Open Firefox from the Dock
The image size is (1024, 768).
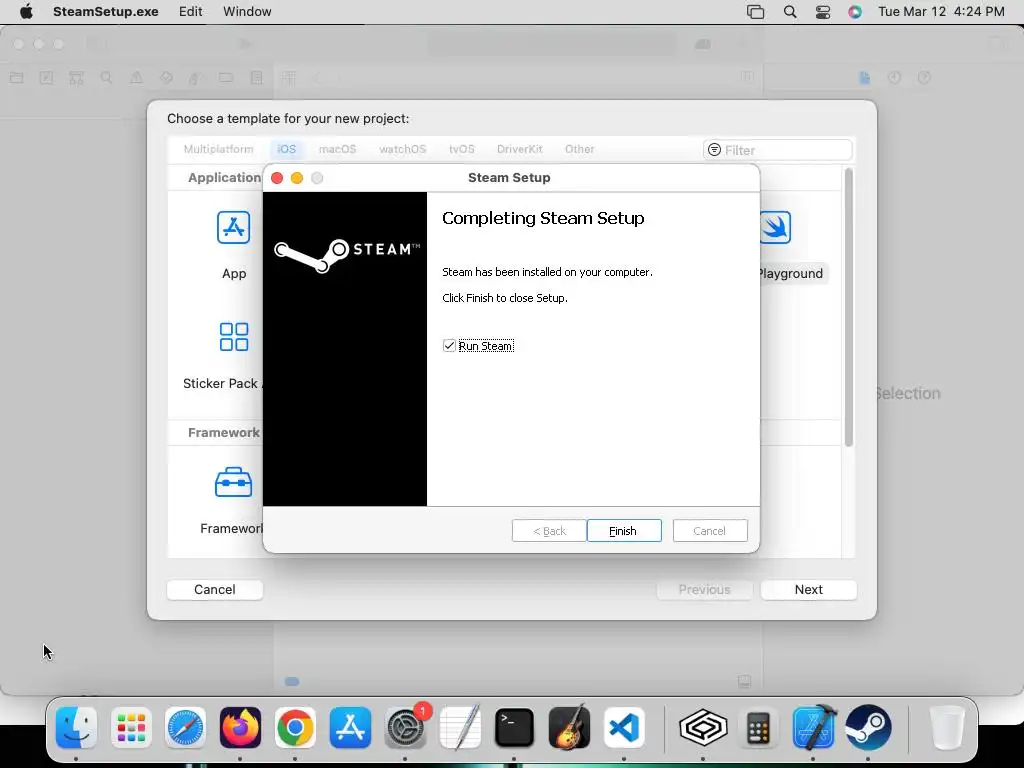[x=240, y=728]
